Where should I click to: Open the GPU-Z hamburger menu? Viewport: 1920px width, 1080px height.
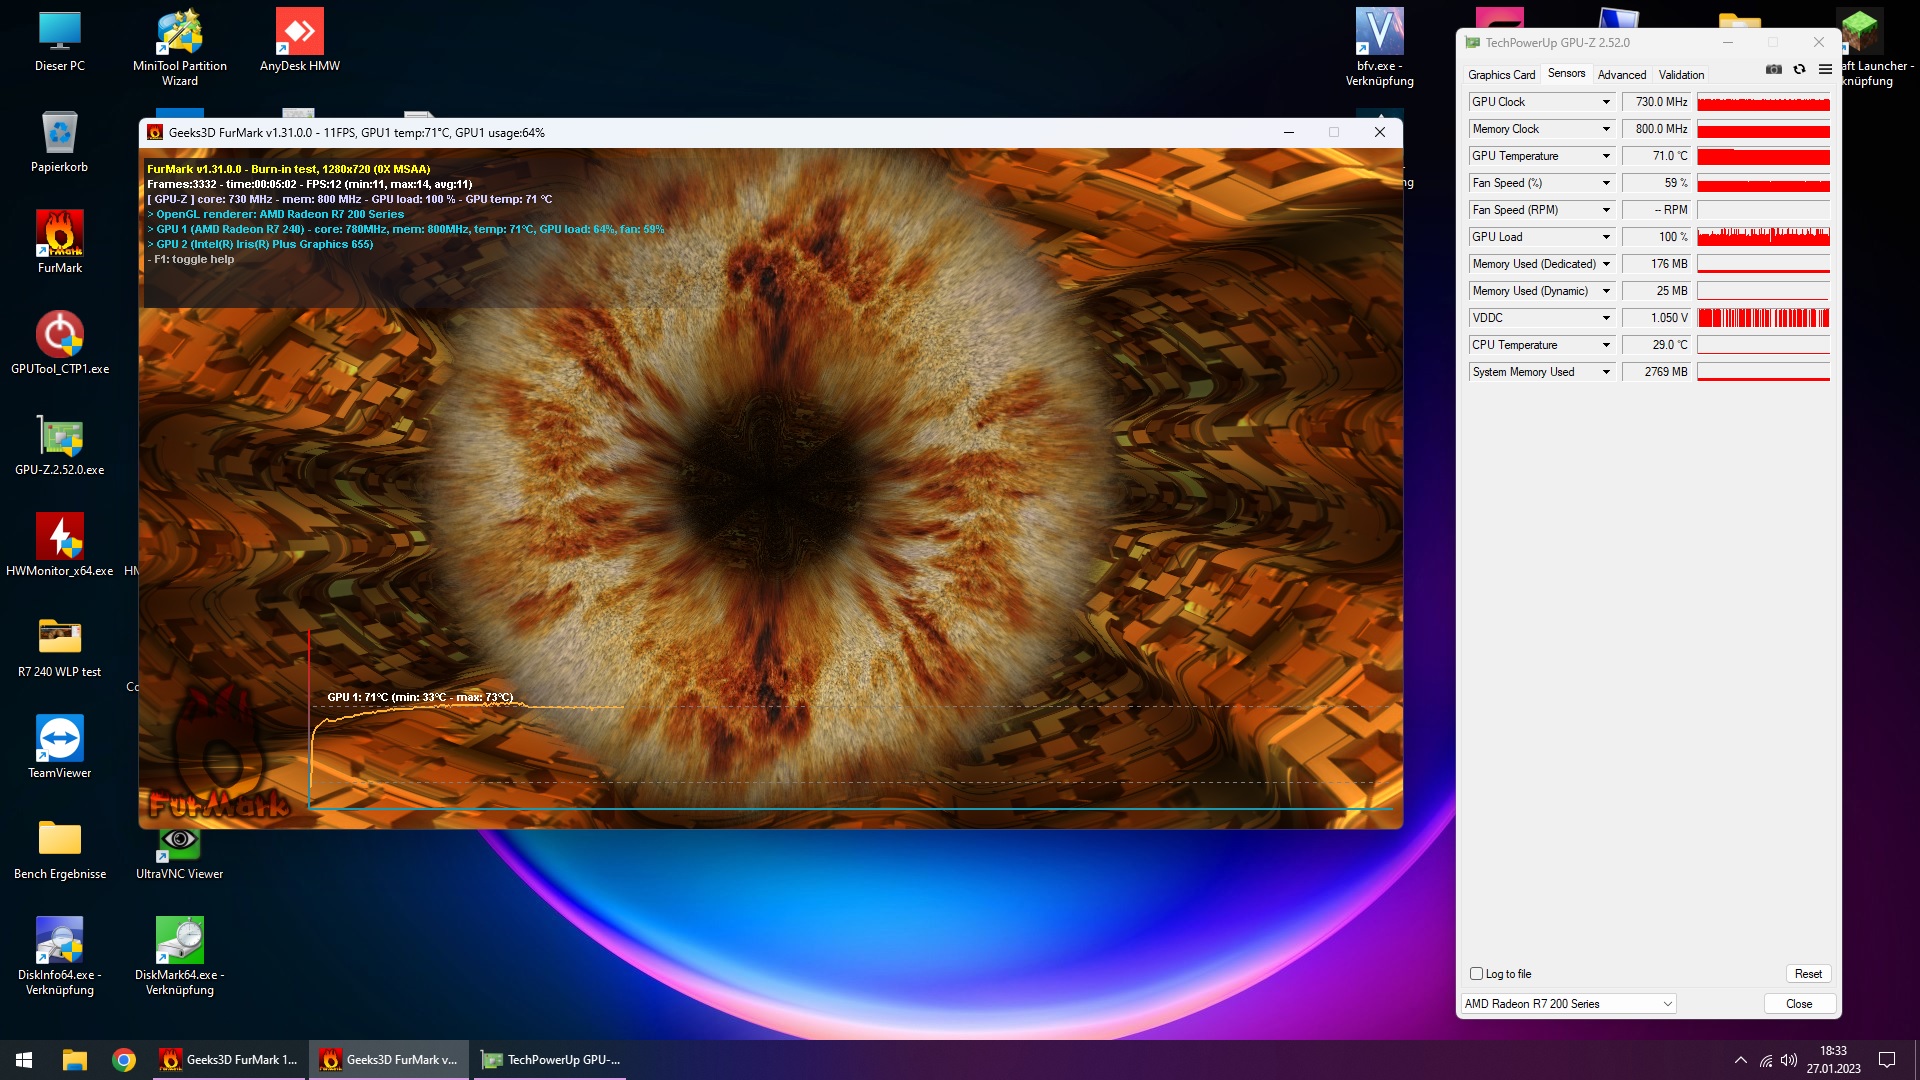point(1825,70)
